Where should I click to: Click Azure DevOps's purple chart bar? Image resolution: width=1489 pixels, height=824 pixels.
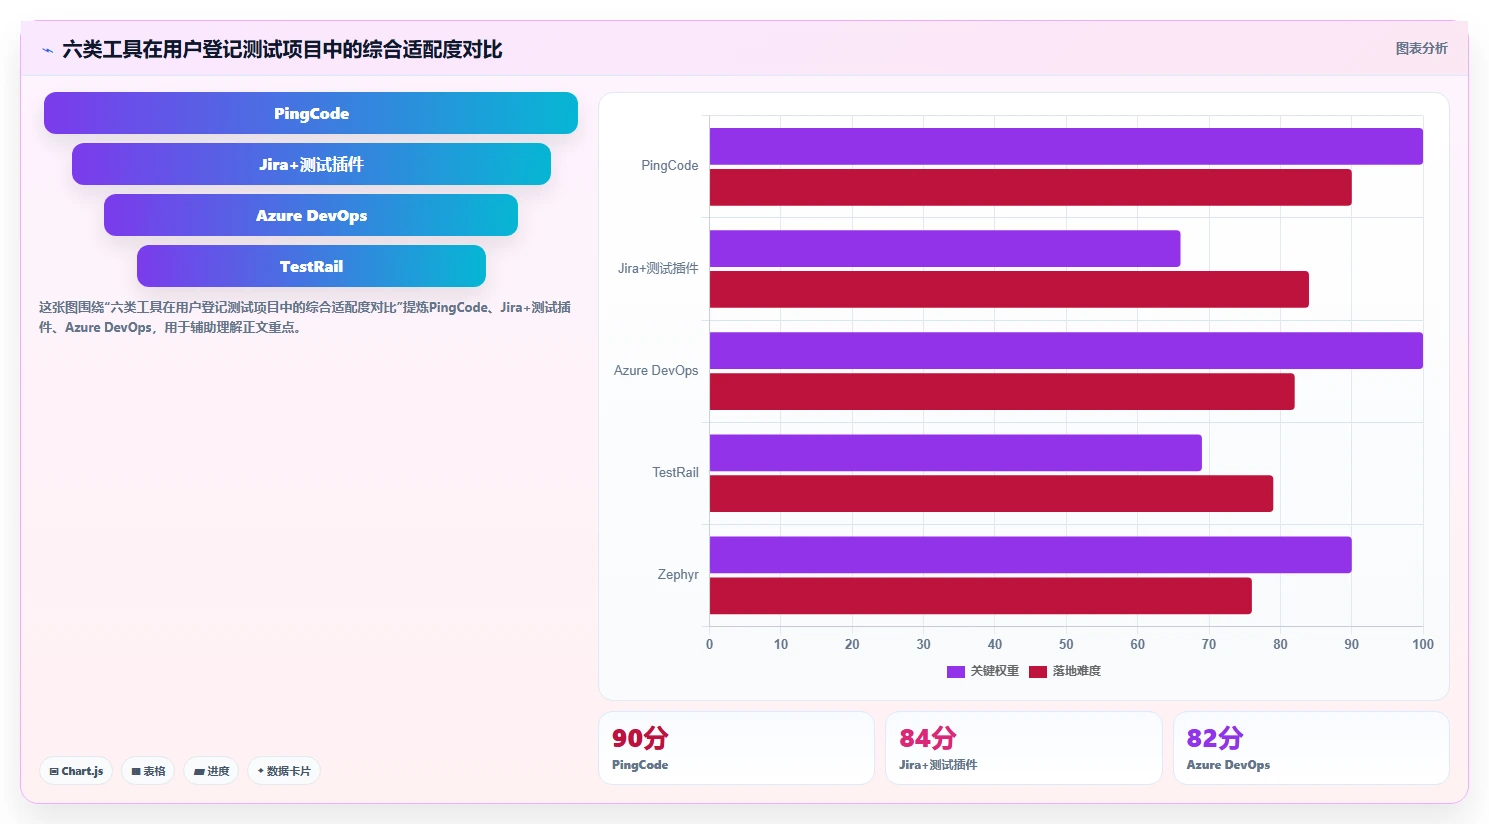(x=1066, y=350)
